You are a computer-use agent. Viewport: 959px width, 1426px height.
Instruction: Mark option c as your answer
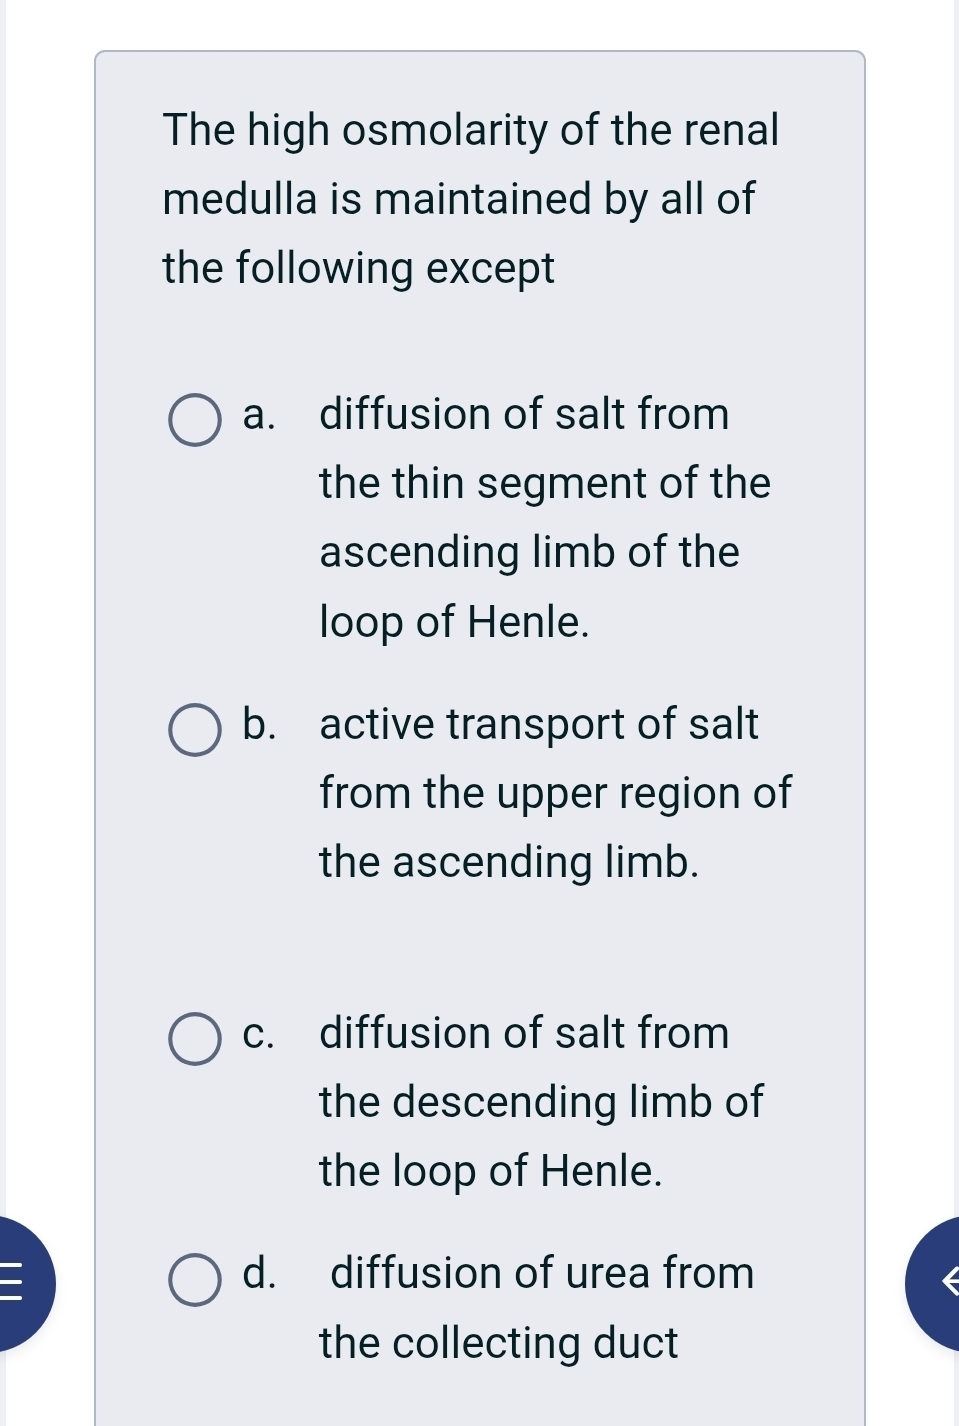coord(195,1040)
